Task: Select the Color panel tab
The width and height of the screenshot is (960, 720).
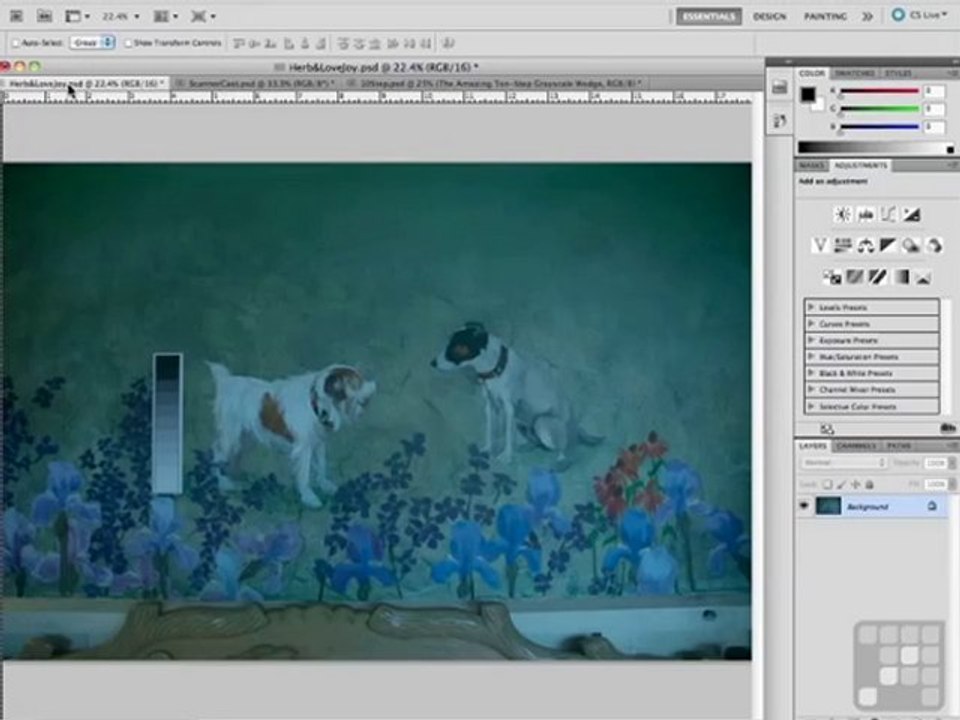Action: [811, 73]
